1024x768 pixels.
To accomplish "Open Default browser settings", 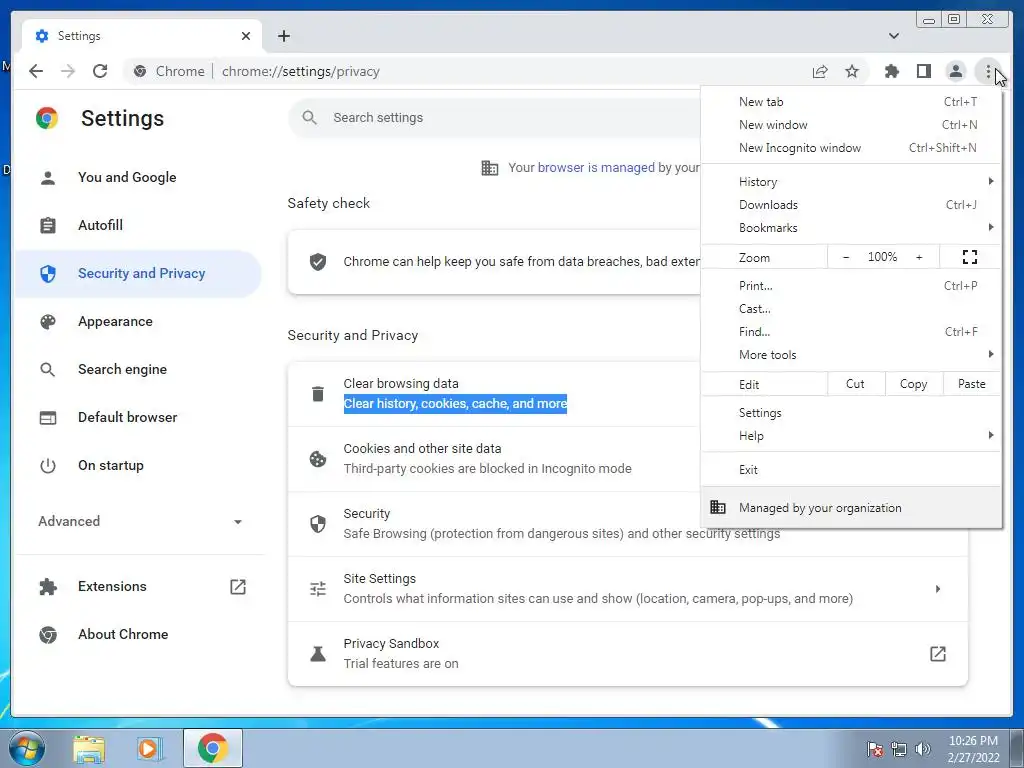I will coord(138,417).
